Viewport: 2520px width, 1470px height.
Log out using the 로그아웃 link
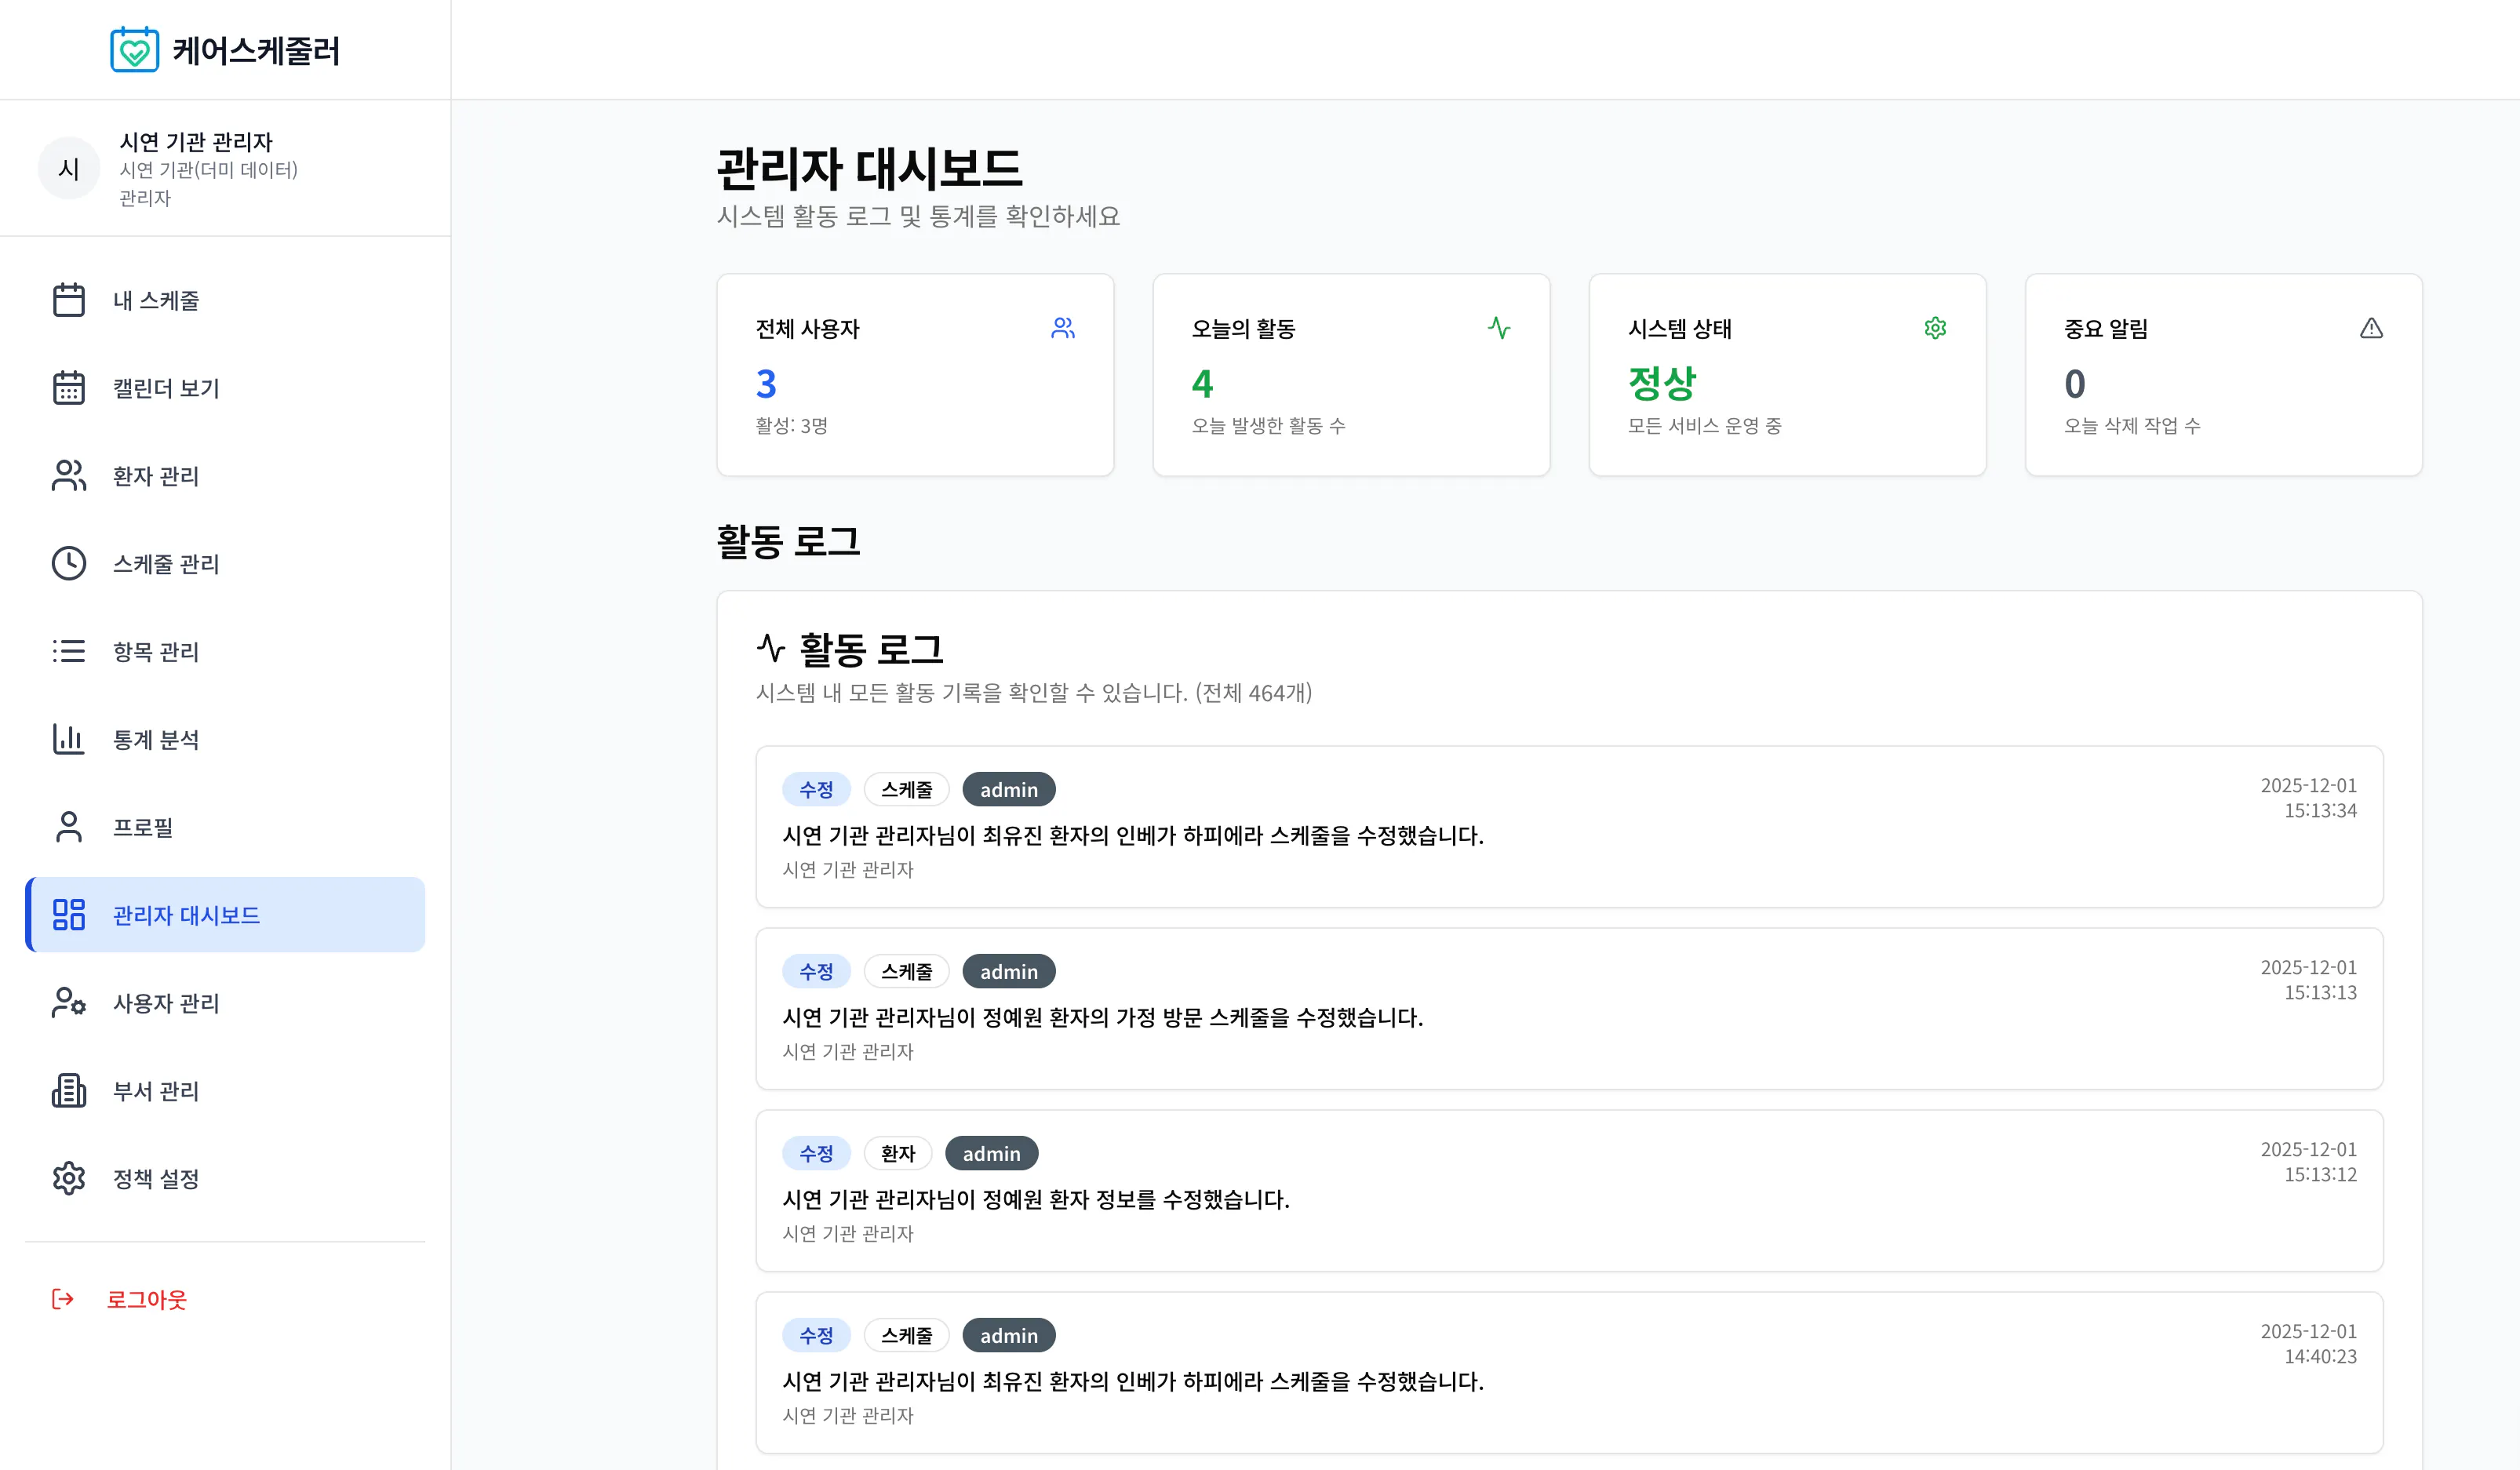click(x=146, y=1299)
